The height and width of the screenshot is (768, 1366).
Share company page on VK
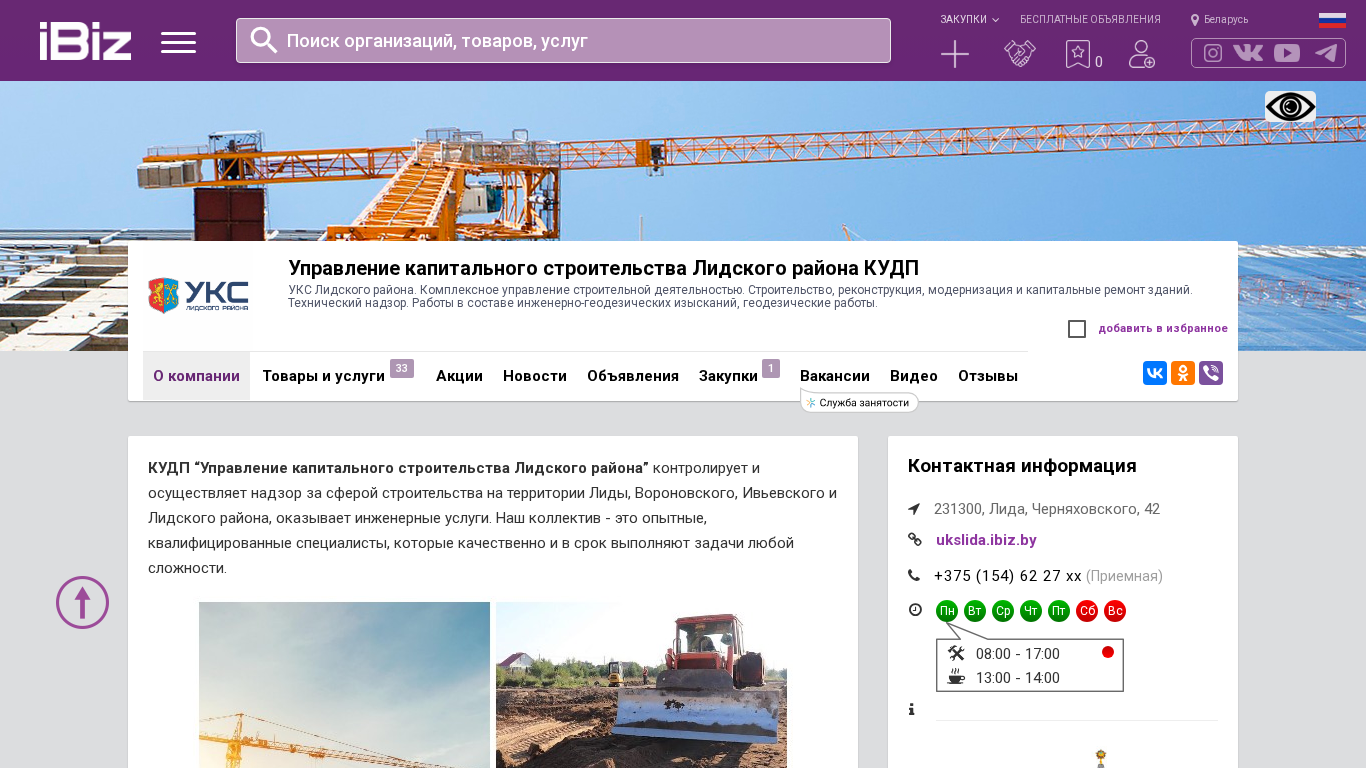[x=1155, y=373]
